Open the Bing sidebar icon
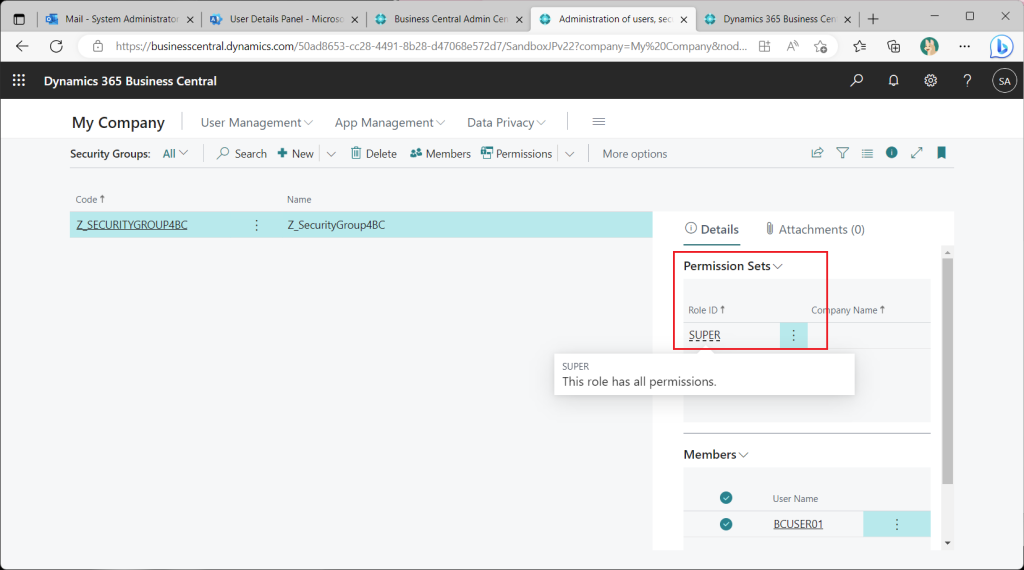 1000,46
